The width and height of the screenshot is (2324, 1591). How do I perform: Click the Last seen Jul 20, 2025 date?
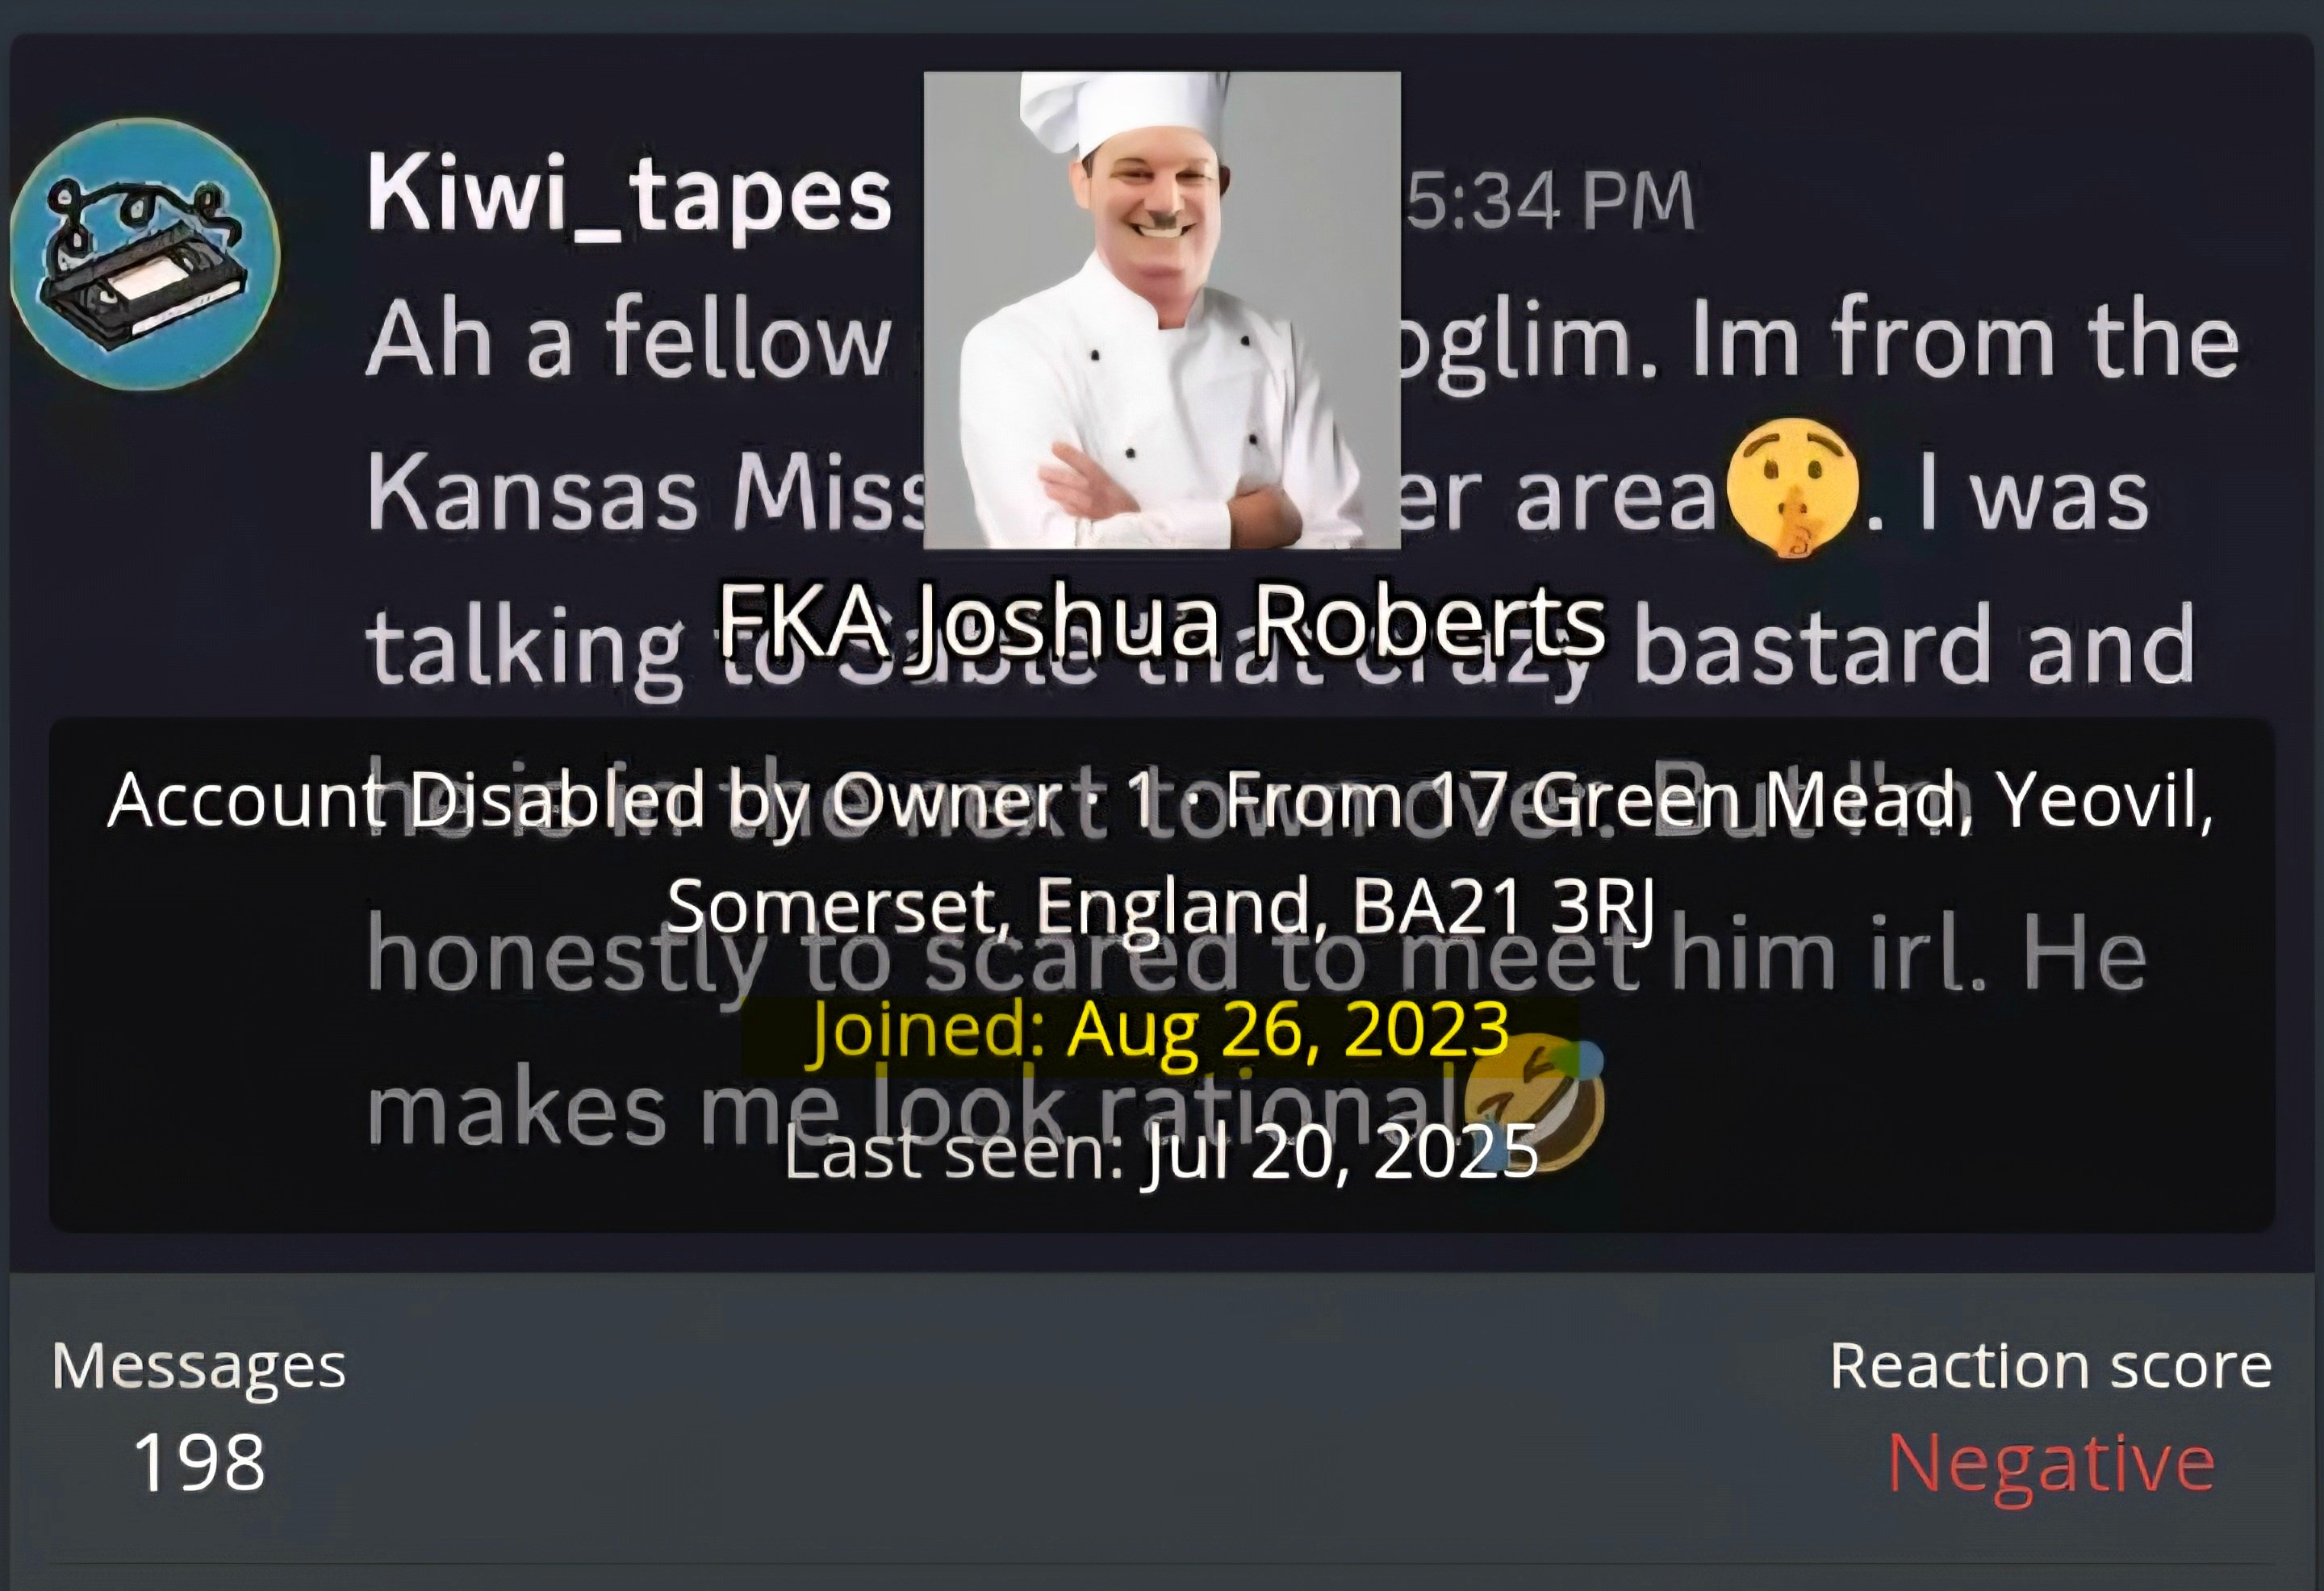pyautogui.click(x=1160, y=1151)
